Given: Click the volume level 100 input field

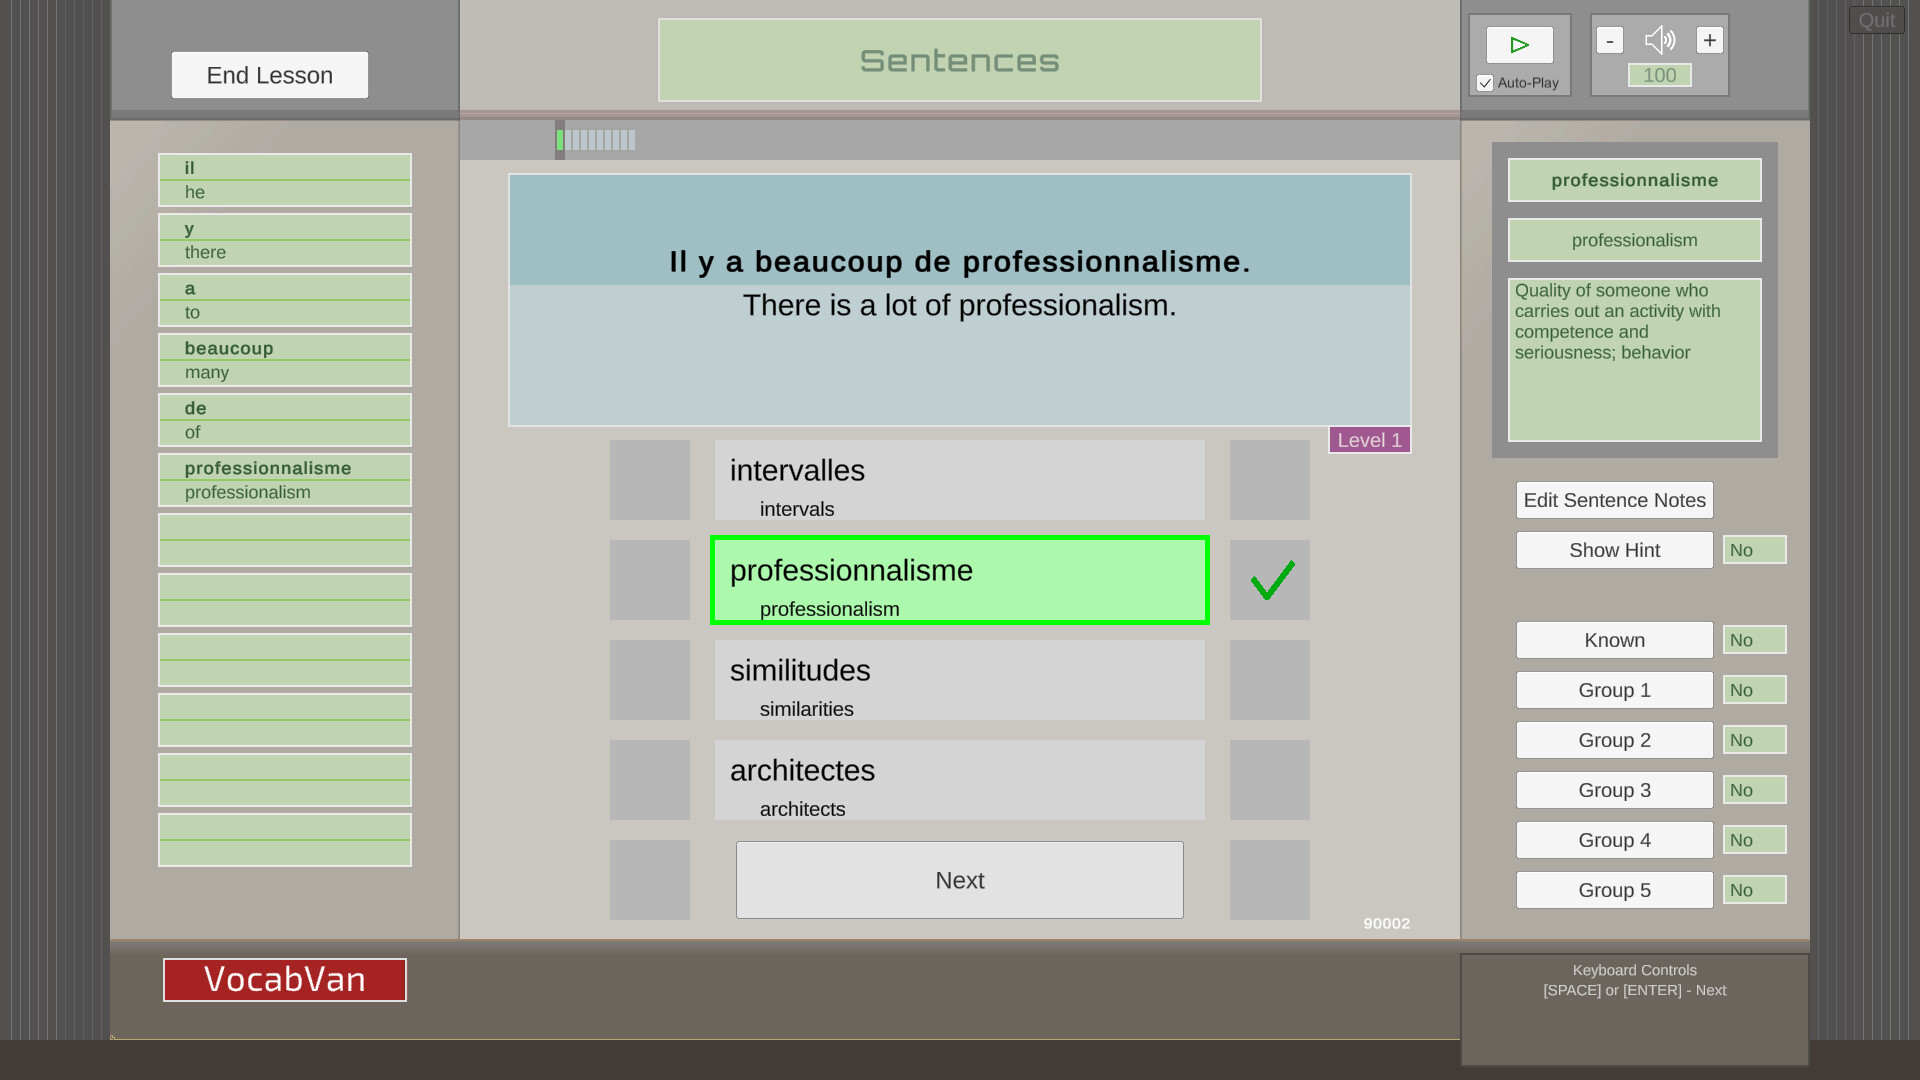Looking at the screenshot, I should pos(1660,75).
